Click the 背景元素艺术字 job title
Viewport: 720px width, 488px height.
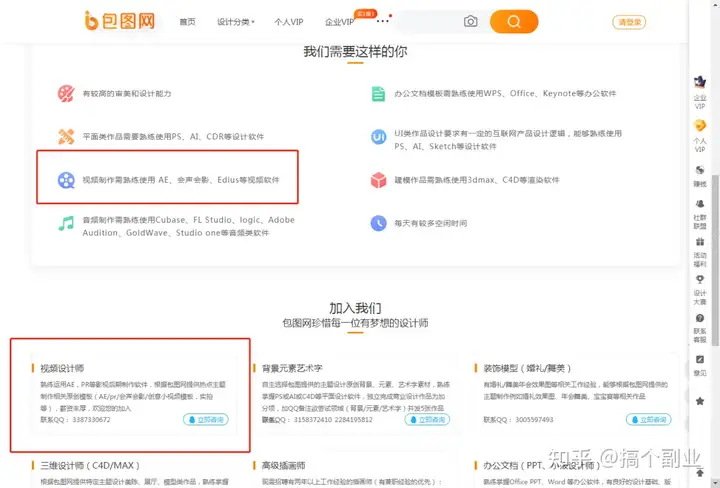292,368
